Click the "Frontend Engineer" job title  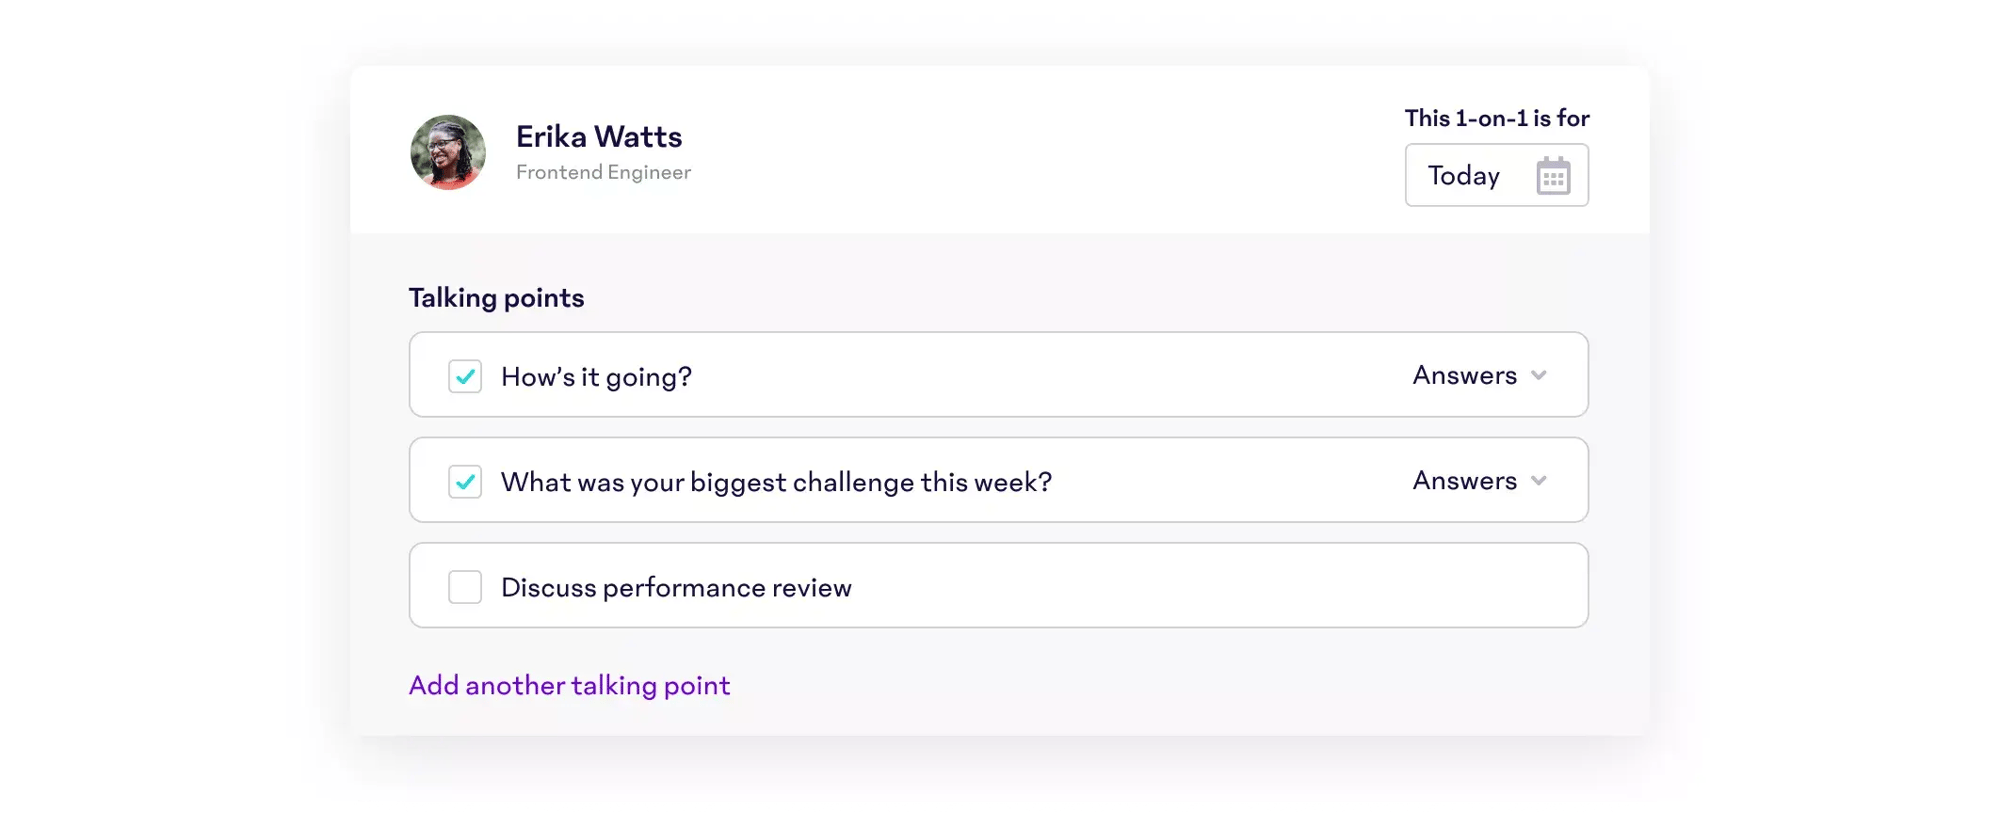click(x=603, y=173)
